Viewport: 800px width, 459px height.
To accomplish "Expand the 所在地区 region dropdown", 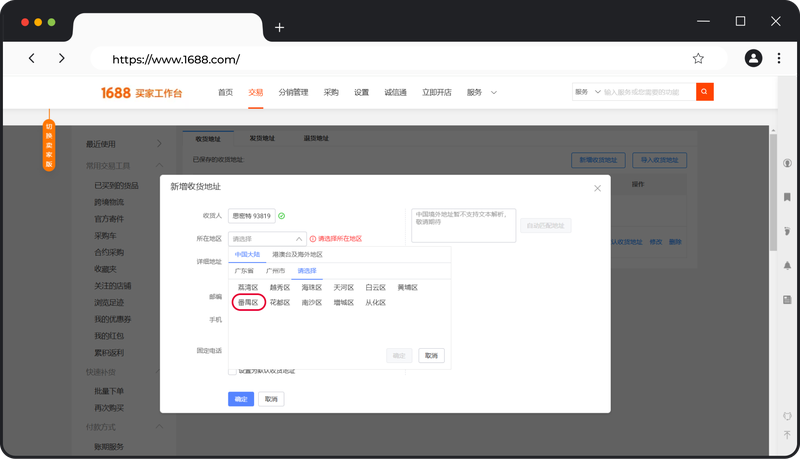I will (x=267, y=239).
